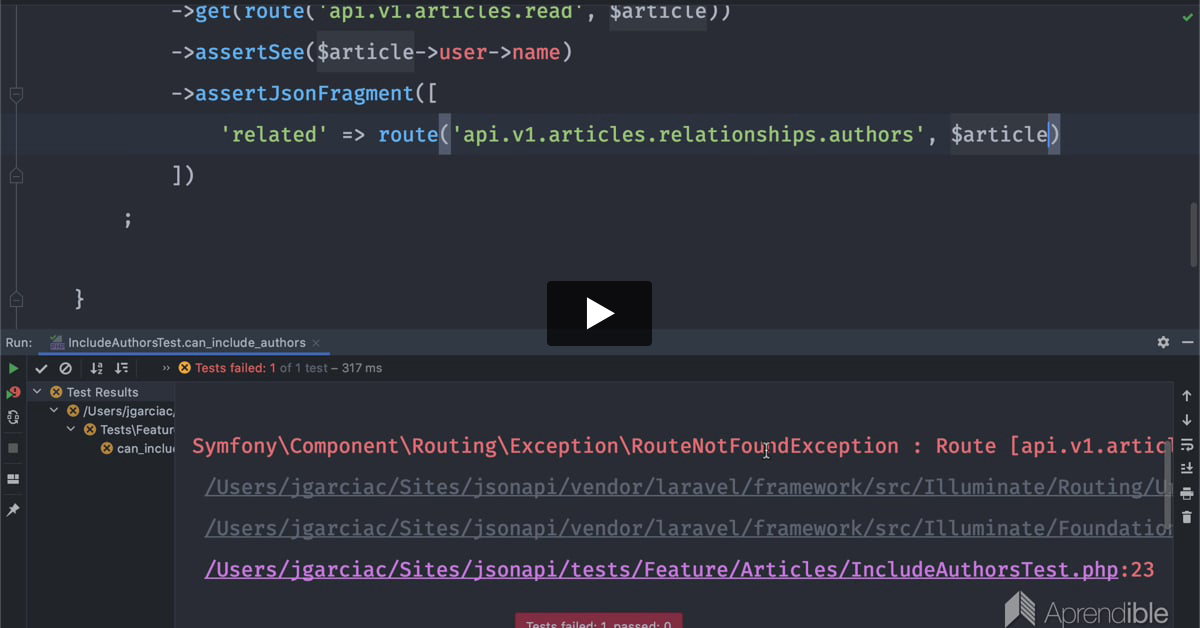The image size is (1200, 628).
Task: Jump to previous failed test up arrow
Action: click(1187, 396)
